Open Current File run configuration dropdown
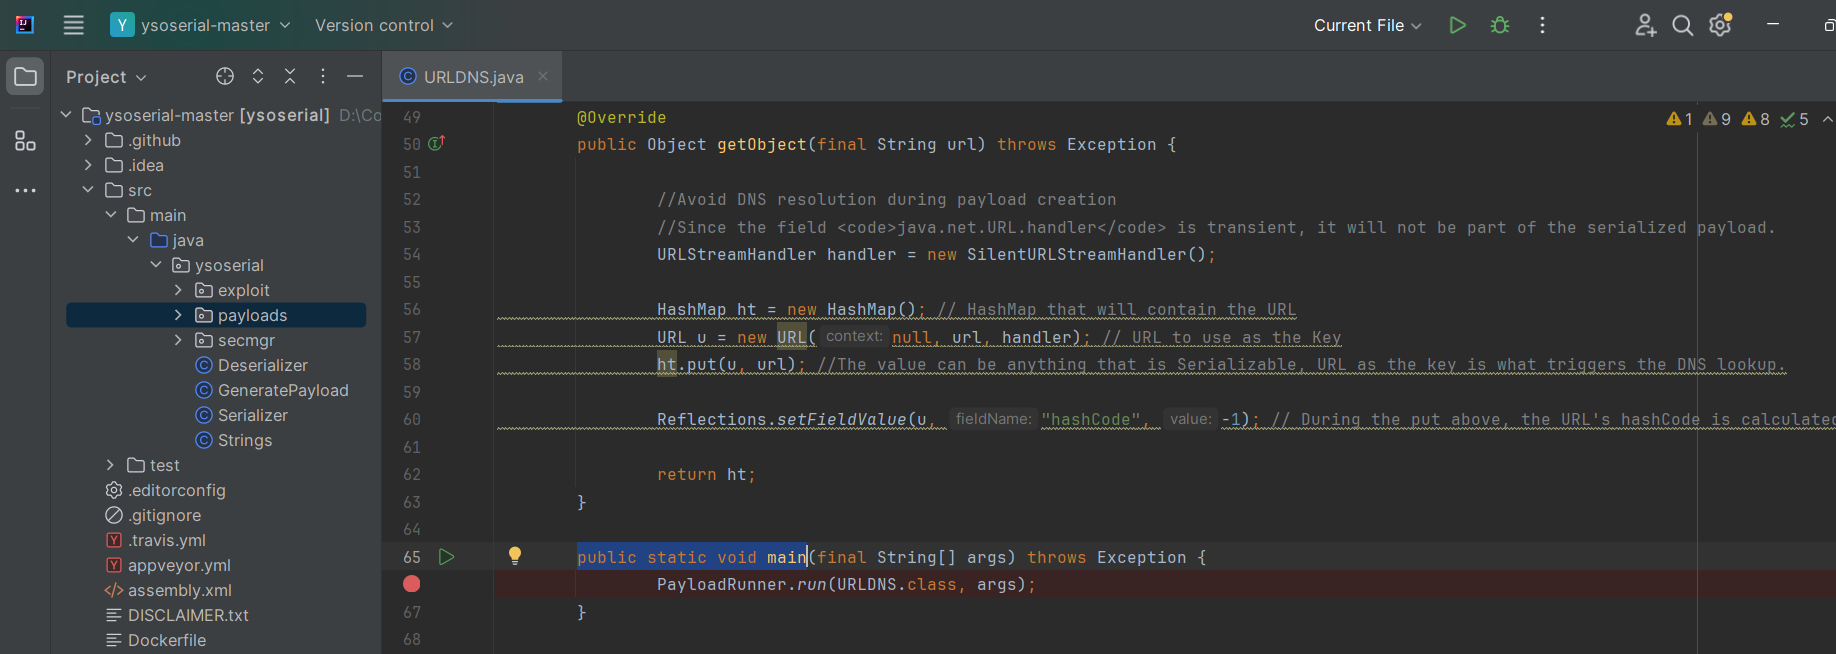This screenshot has height=654, width=1836. [1367, 25]
